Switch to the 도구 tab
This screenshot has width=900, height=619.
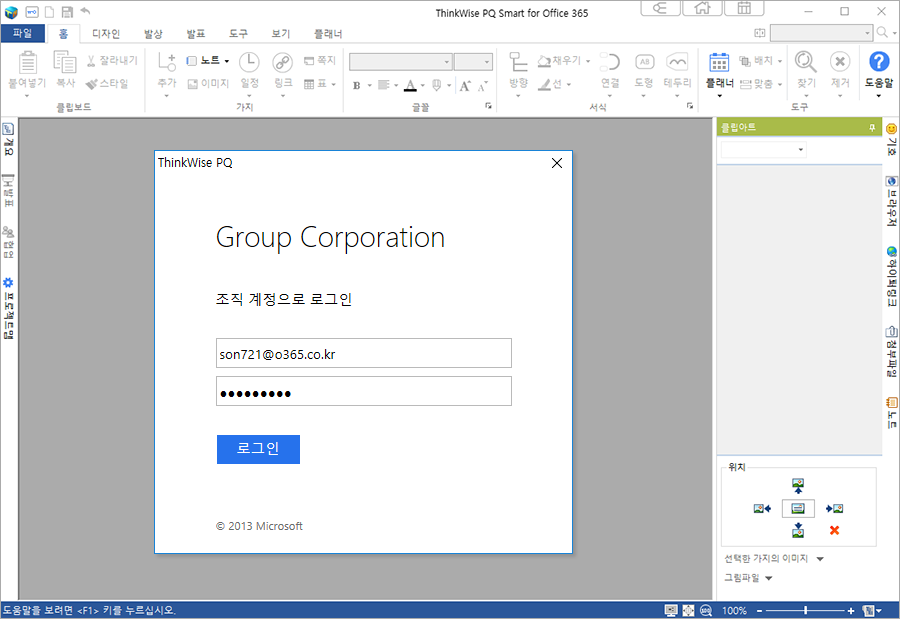(x=238, y=34)
